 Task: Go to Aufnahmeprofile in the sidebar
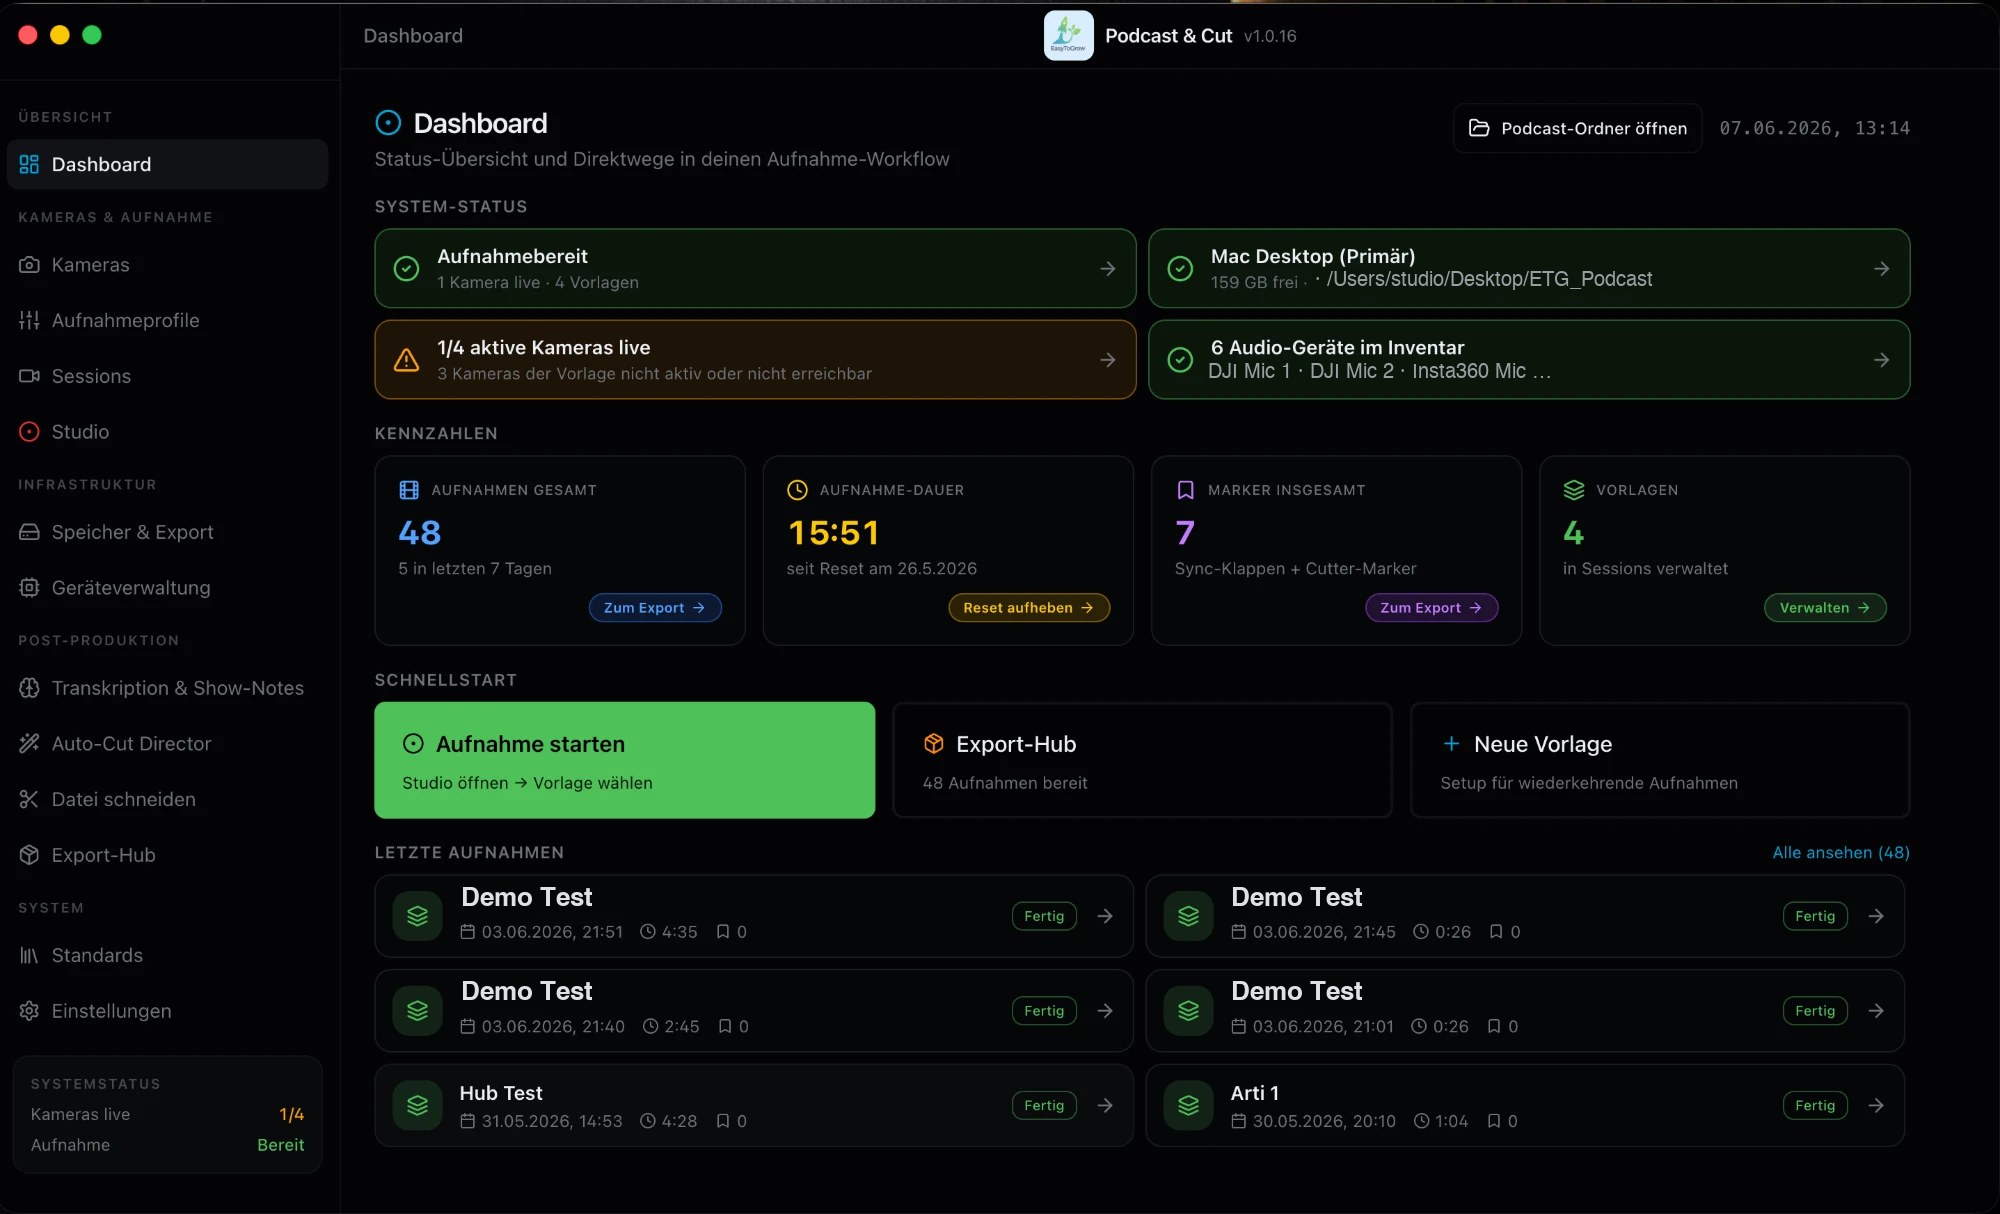tap(167, 320)
